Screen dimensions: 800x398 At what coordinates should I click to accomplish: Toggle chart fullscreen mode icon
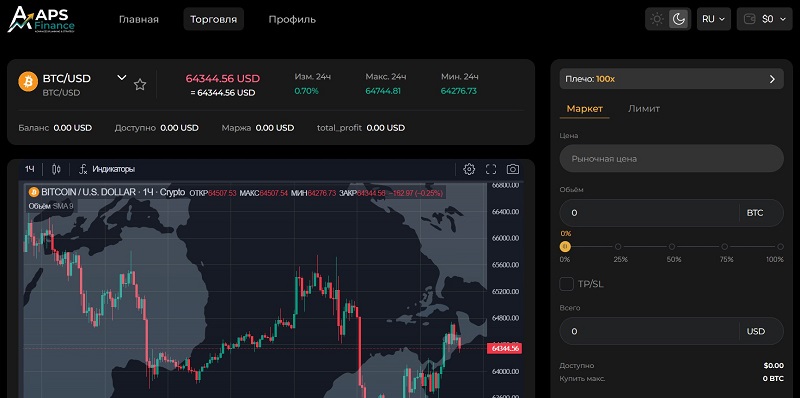coord(491,169)
